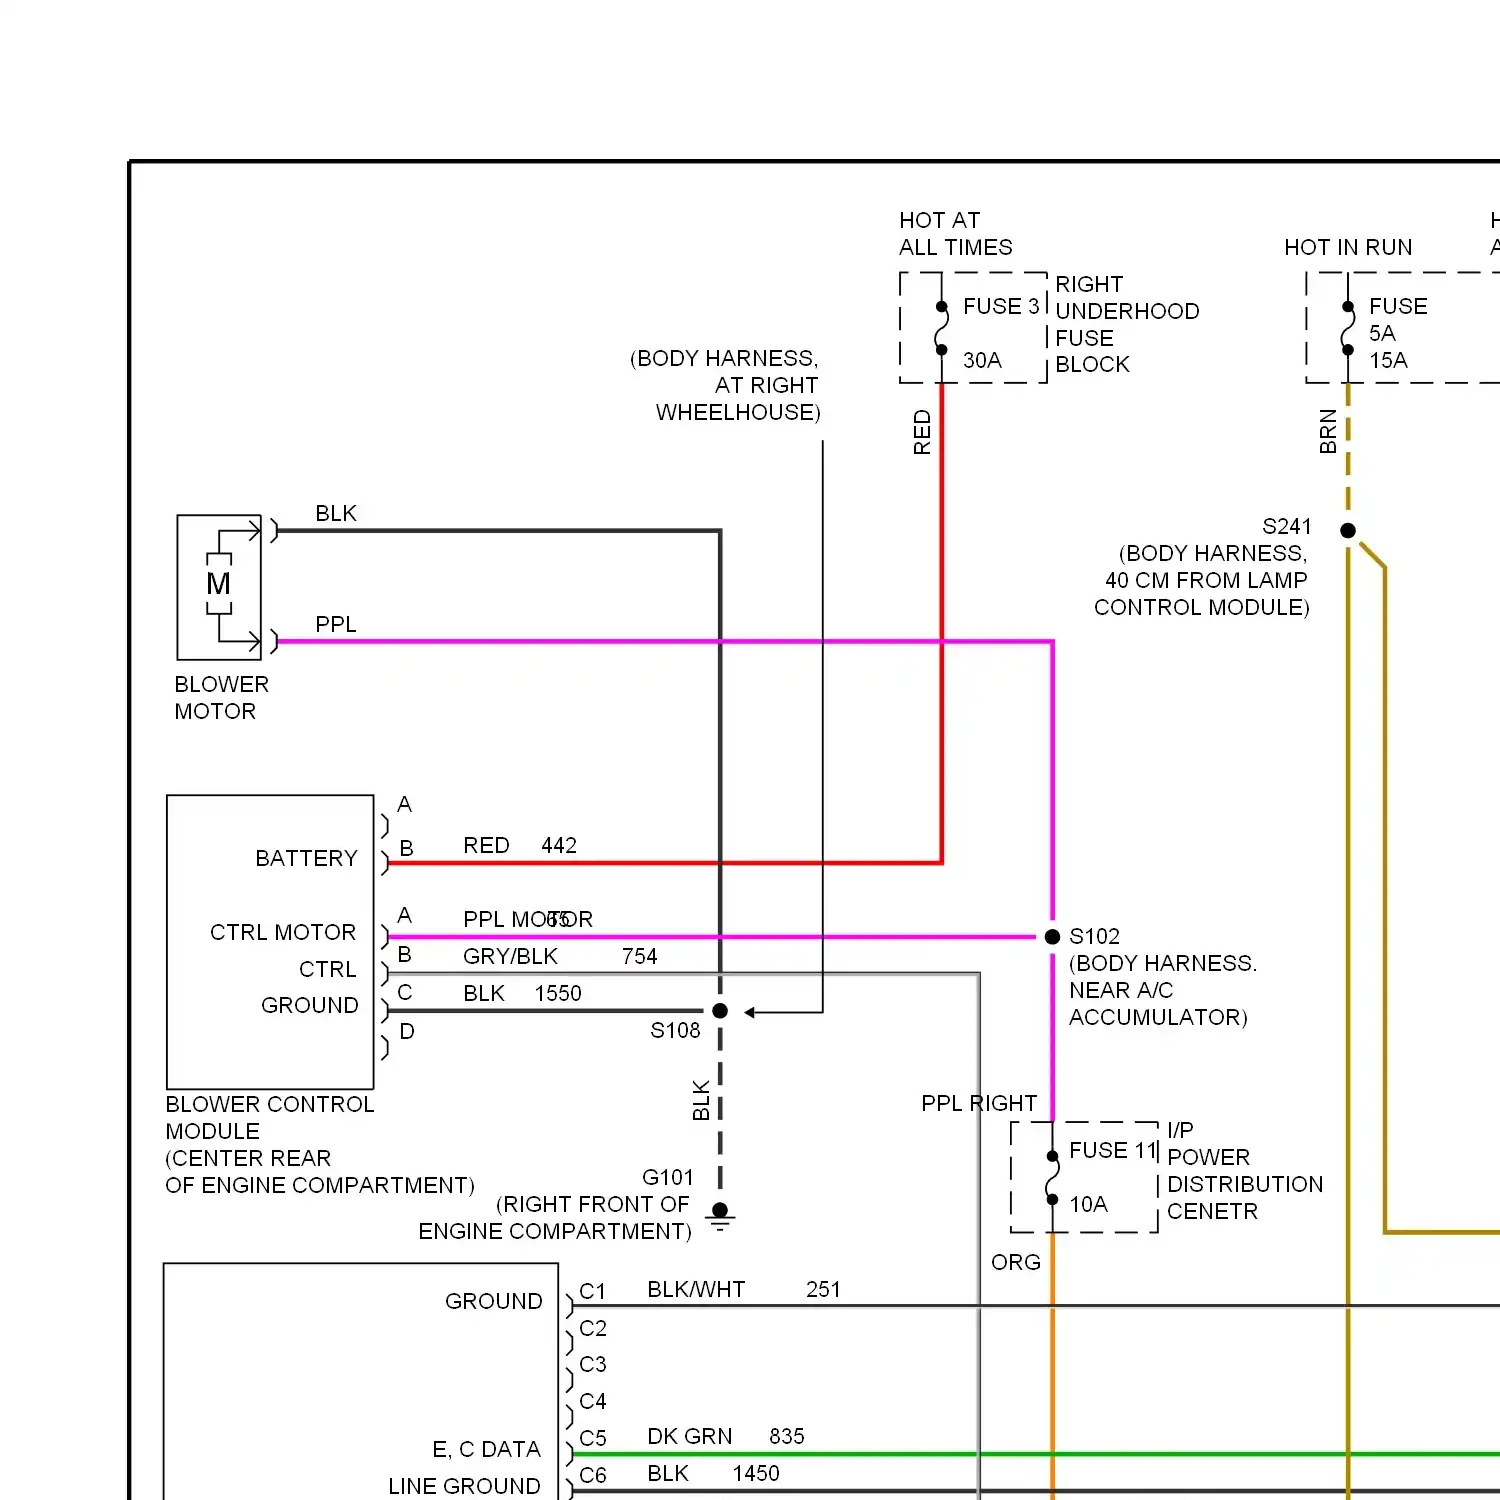Click the CTRL MOTOR pin label
1500x1500 pixels.
coord(283,933)
